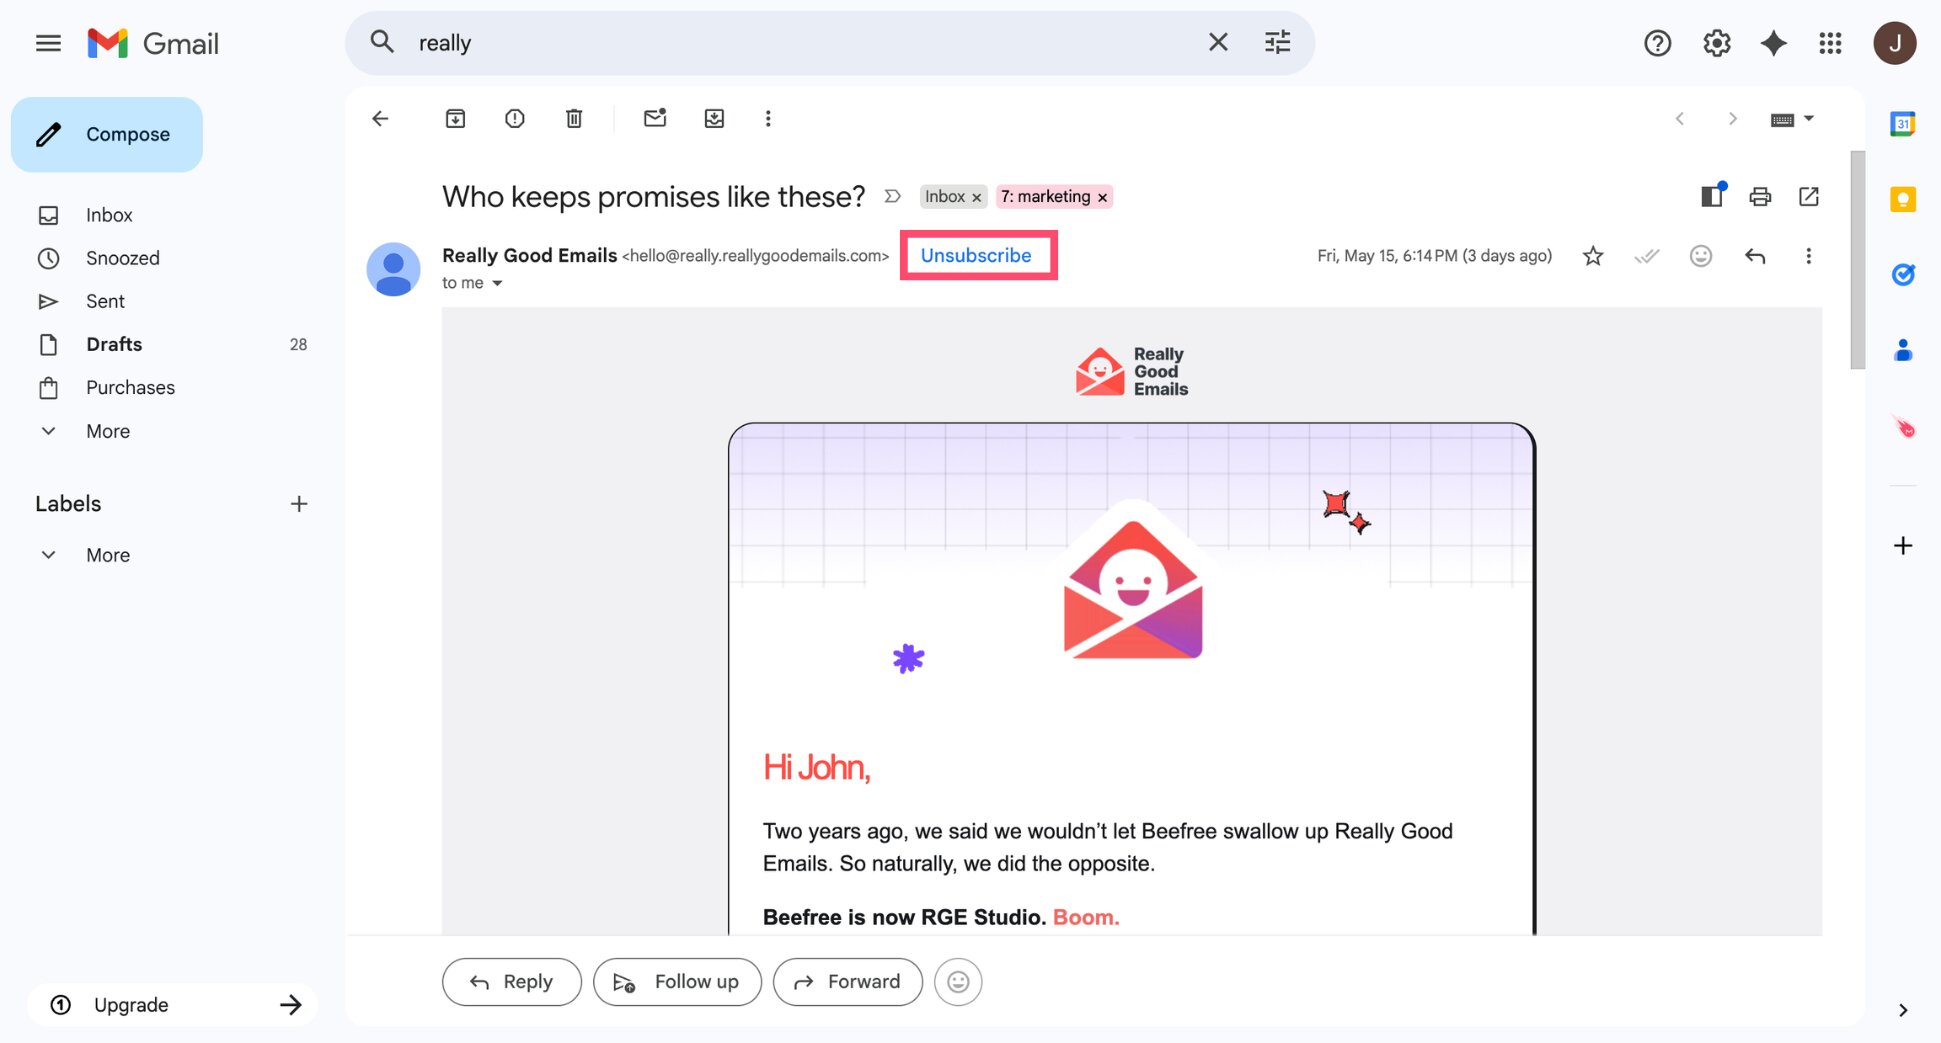The image size is (1941, 1043).
Task: Open the input tools keyboard dropdown
Action: 1792,119
